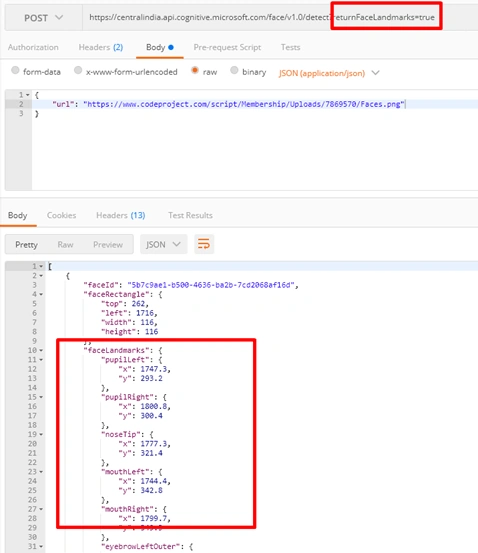This screenshot has height=553, width=478.
Task: Open the Pre-request Script tab
Action: click(x=227, y=47)
